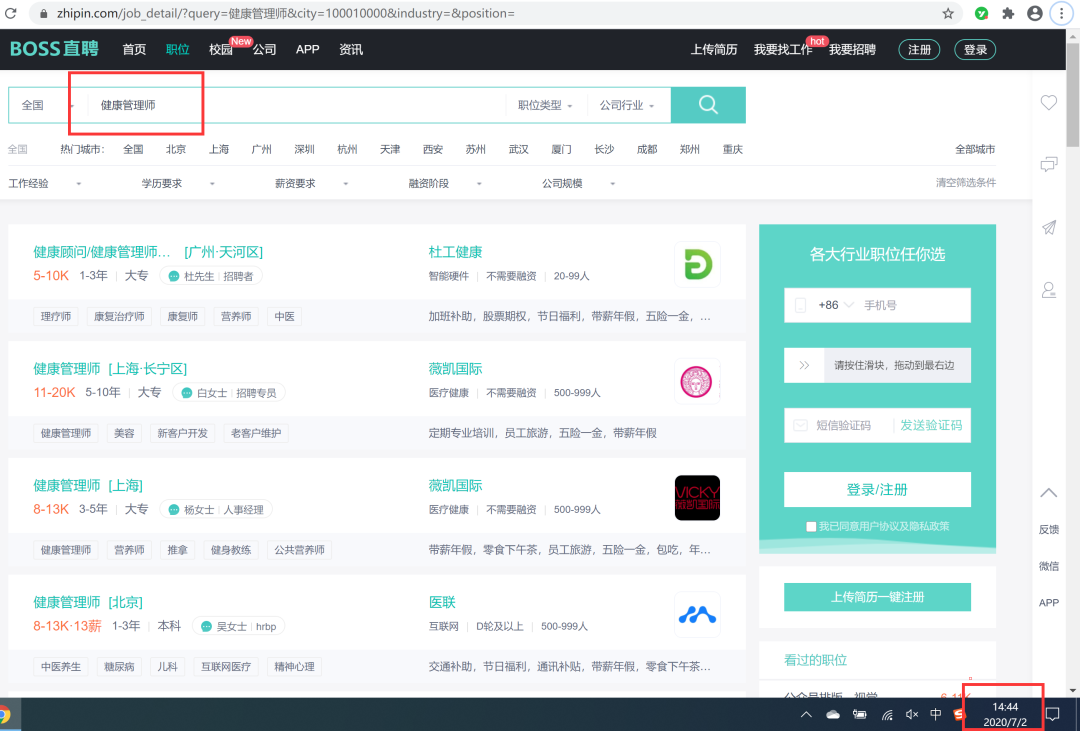Viewport: 1080px width, 731px height.
Task: Open the 职位类型 dropdown
Action: click(x=545, y=105)
